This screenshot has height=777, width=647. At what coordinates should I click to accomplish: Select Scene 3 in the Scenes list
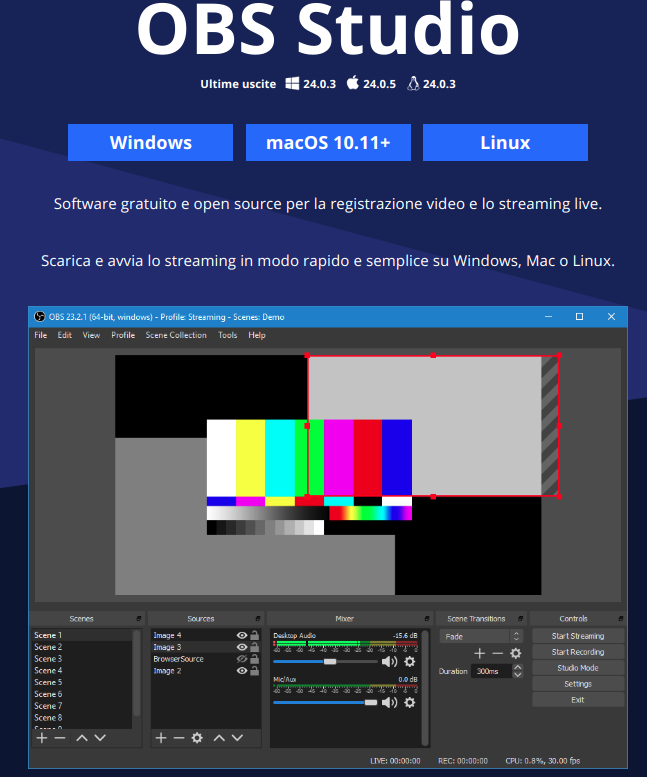click(x=48, y=659)
